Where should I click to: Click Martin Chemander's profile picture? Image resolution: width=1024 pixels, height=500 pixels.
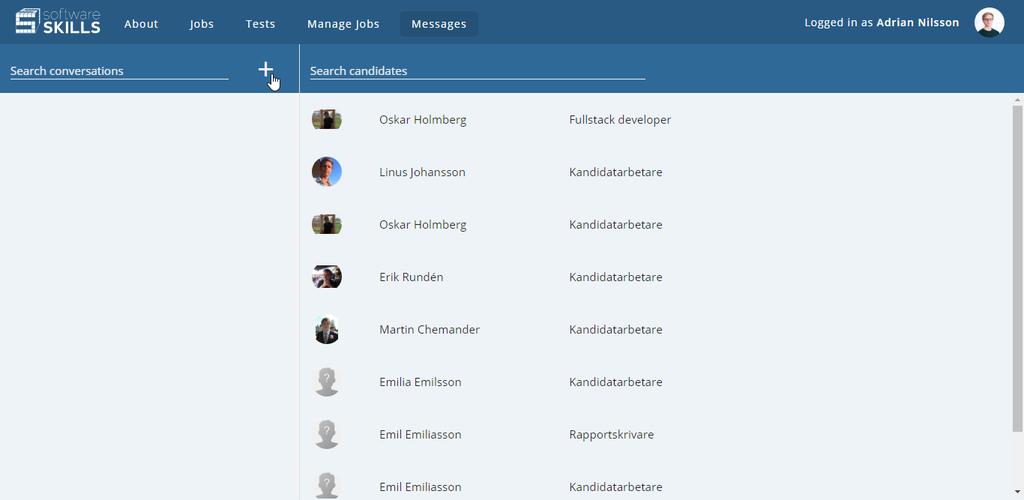[x=327, y=329]
